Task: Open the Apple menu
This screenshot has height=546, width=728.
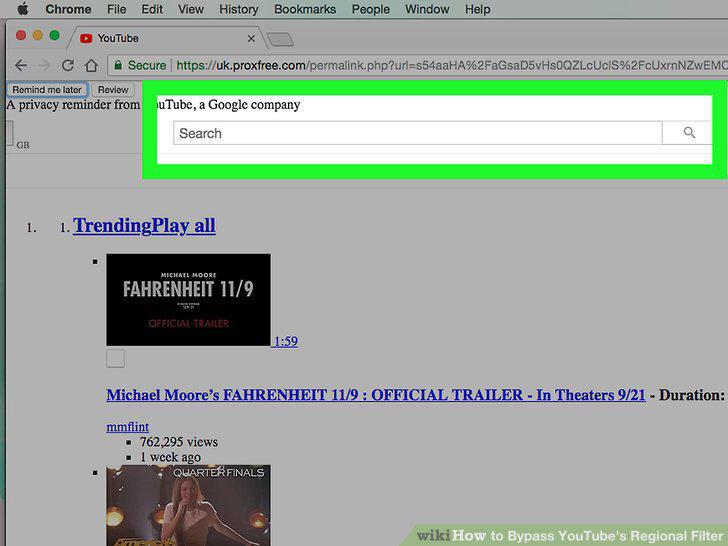Action: (22, 9)
